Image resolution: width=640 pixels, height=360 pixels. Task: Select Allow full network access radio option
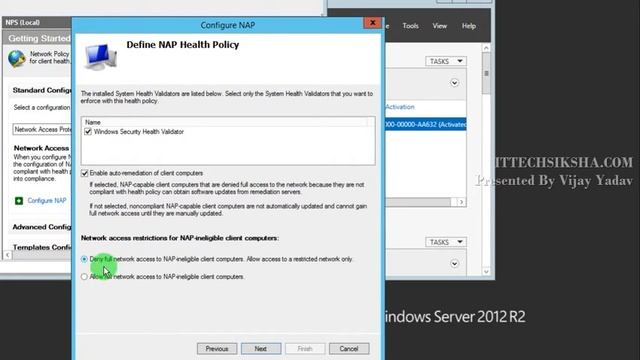coord(84,277)
